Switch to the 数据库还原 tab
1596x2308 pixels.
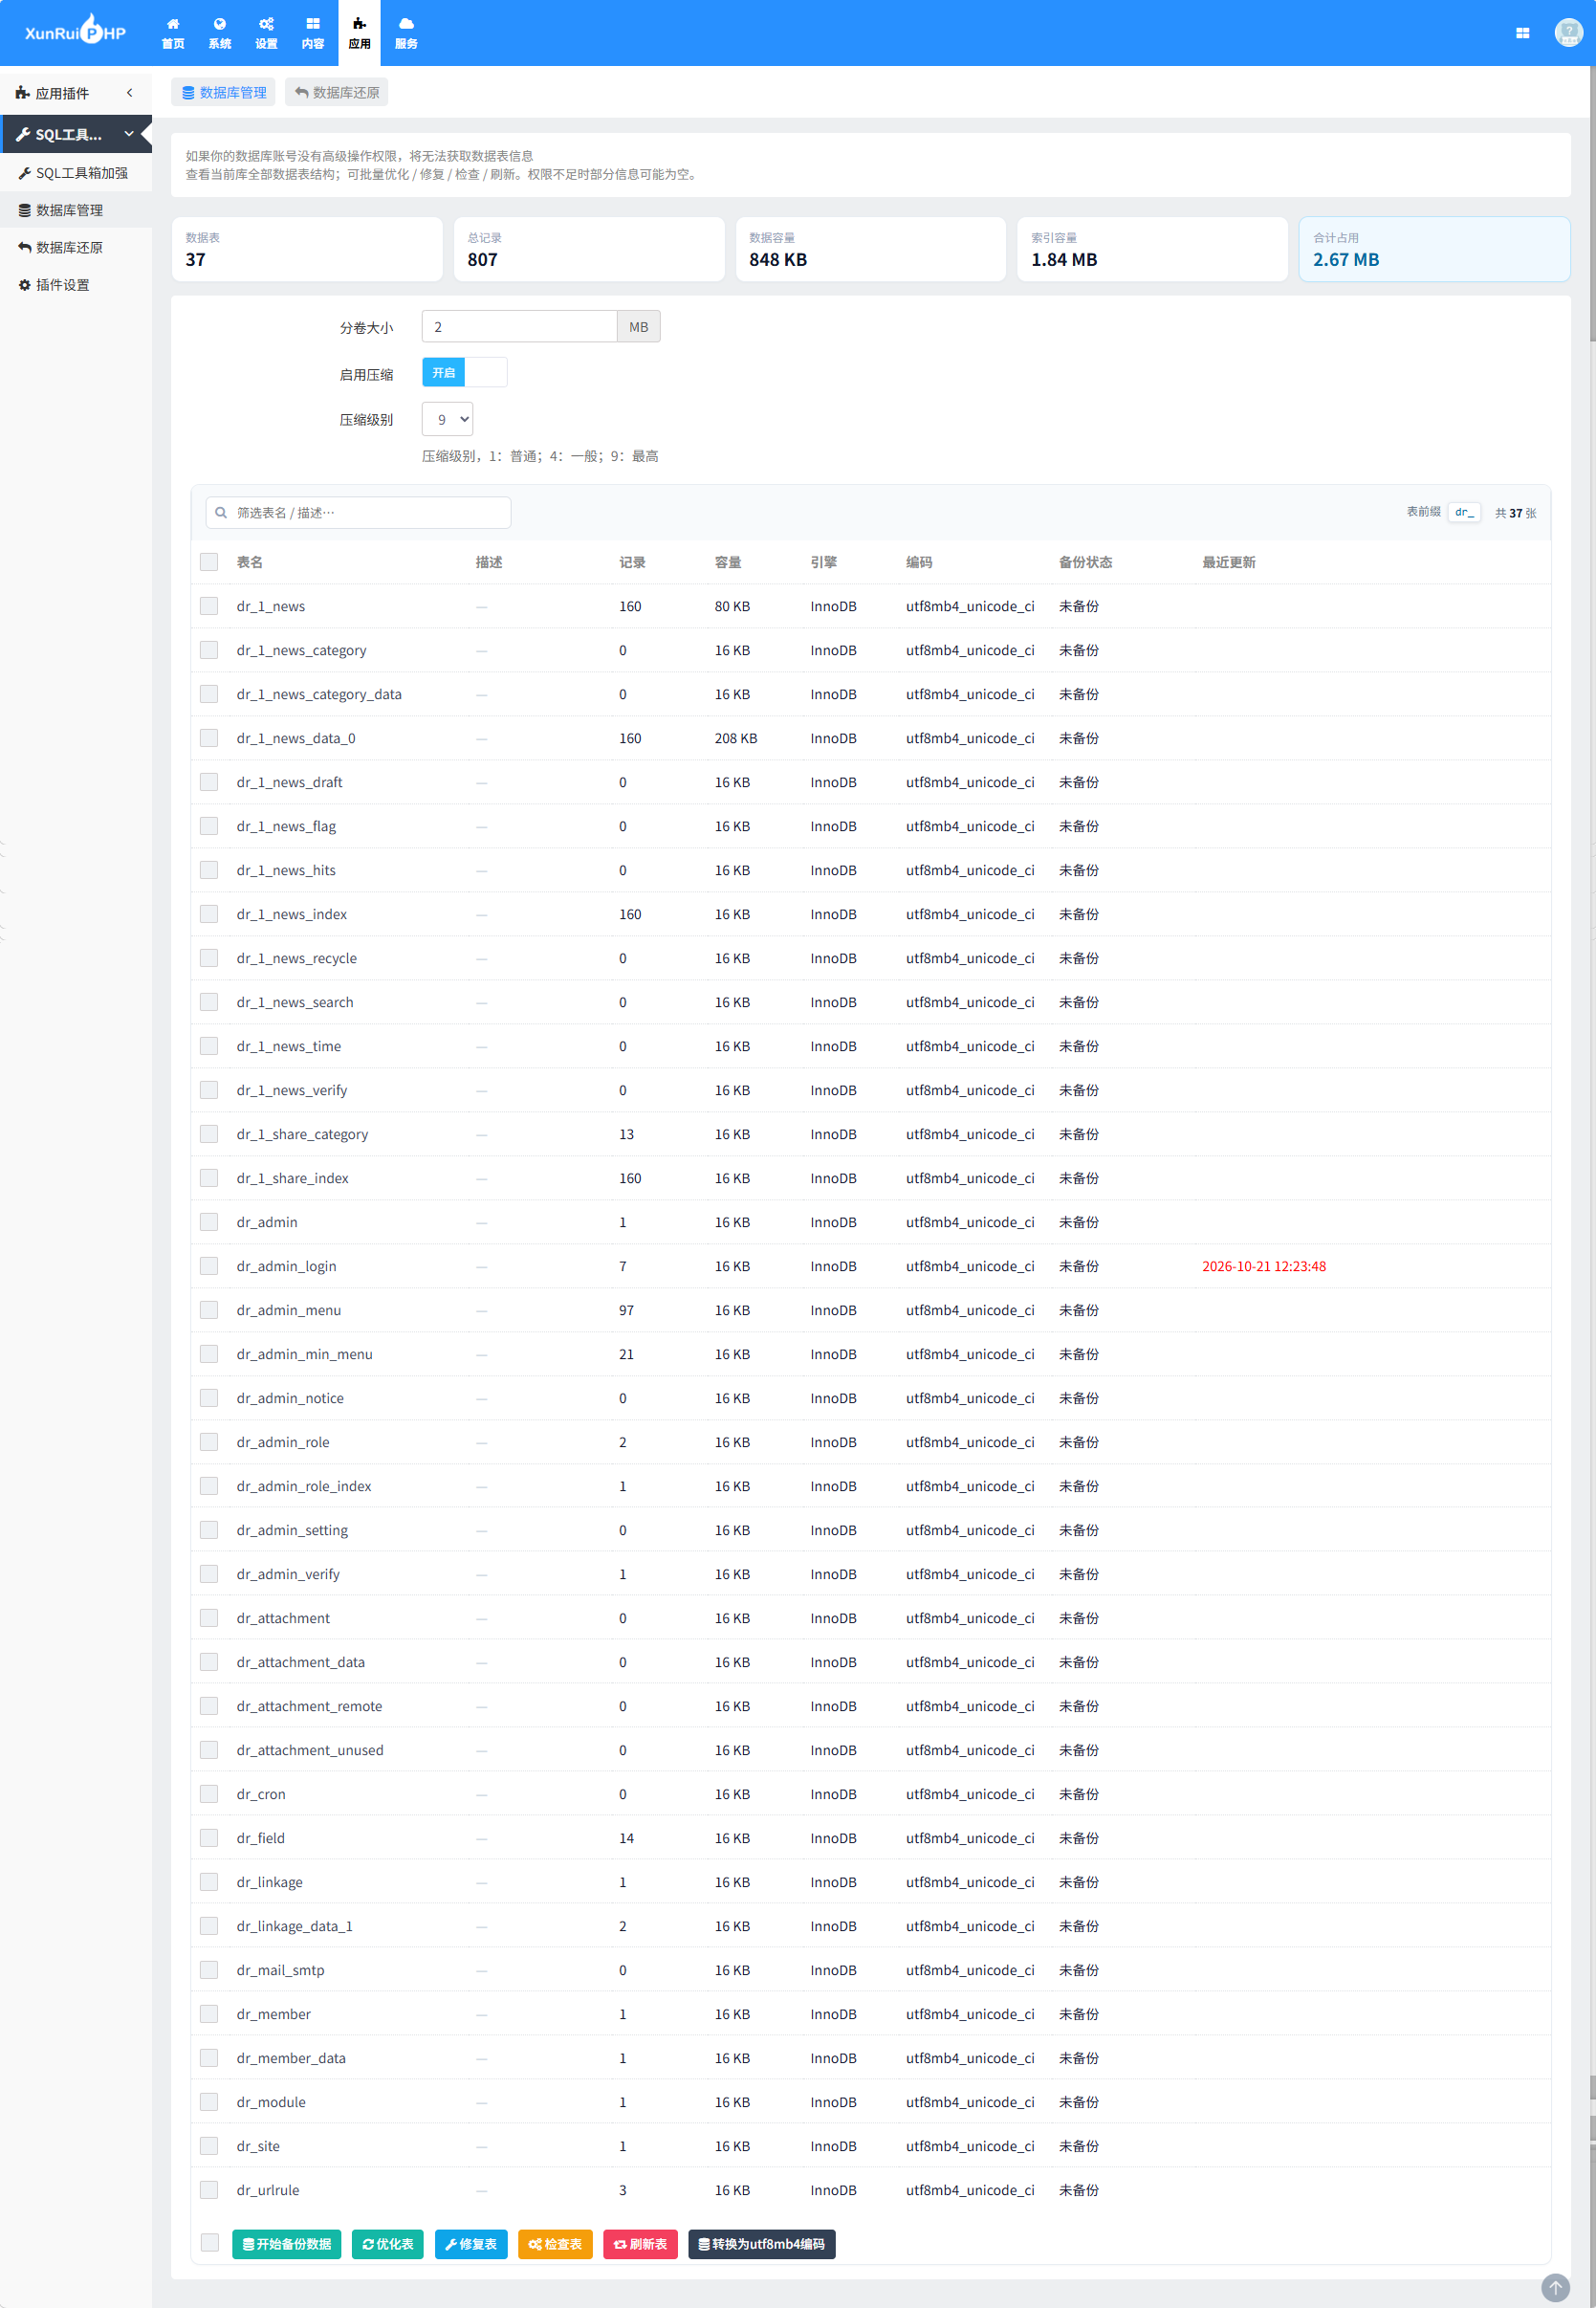pos(336,92)
